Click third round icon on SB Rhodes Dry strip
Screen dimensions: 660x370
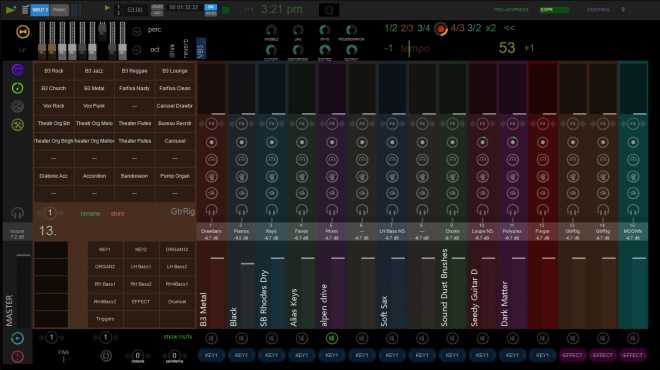point(271,160)
